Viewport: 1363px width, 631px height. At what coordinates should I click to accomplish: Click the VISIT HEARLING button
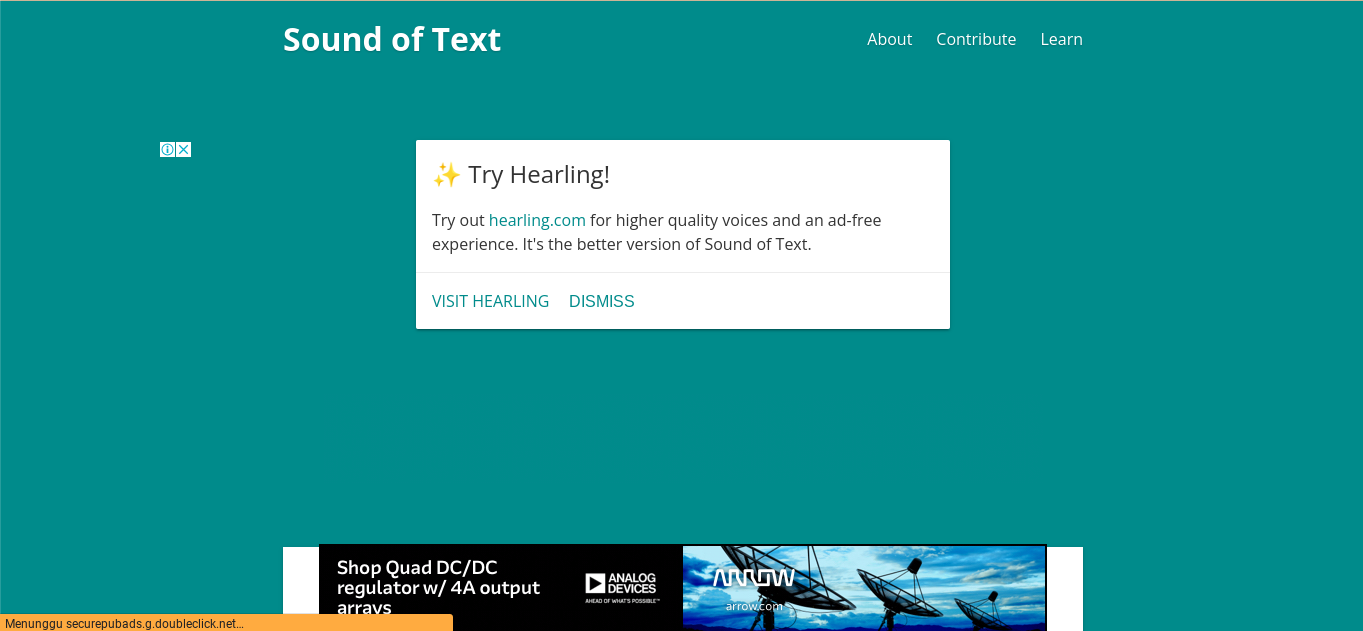(x=490, y=301)
